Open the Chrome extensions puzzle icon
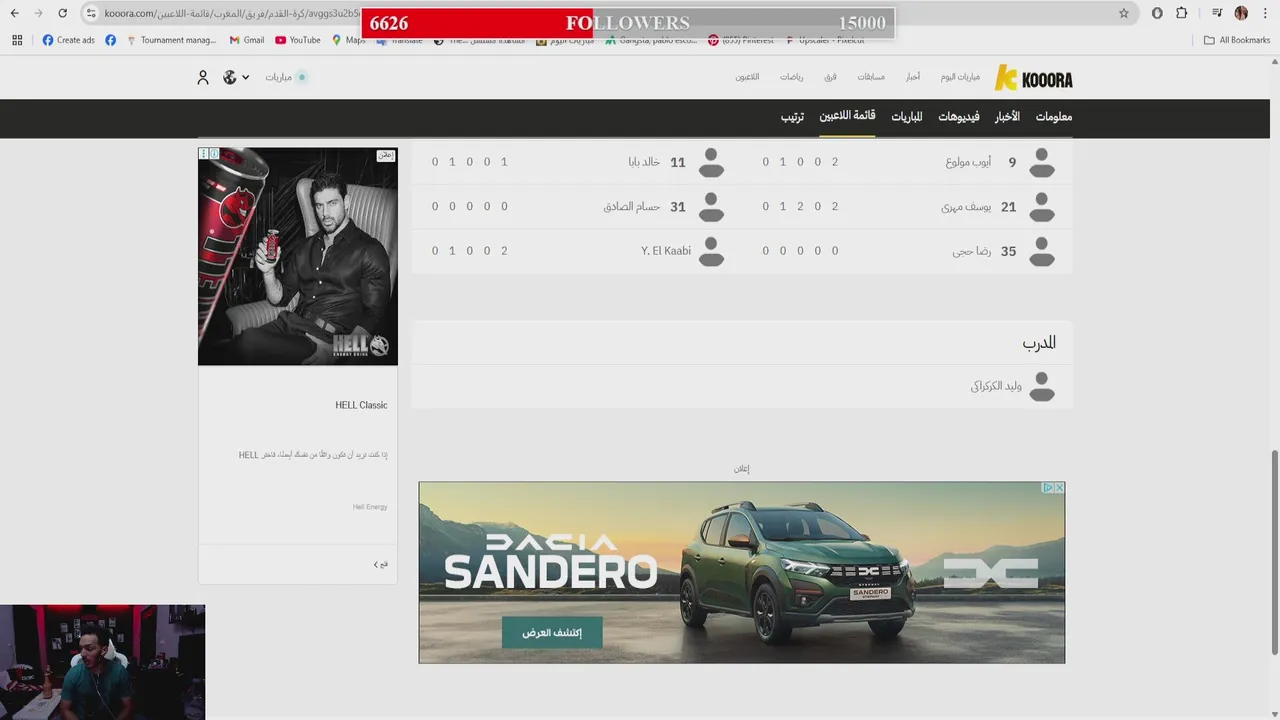Image resolution: width=1280 pixels, height=720 pixels. tap(1181, 13)
